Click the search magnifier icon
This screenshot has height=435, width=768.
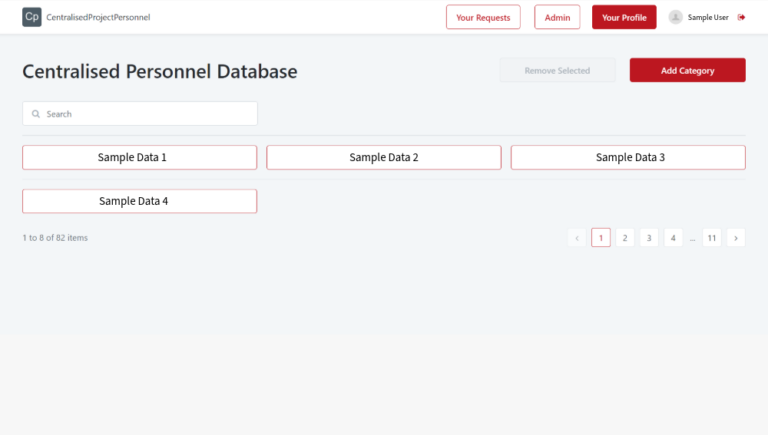(36, 114)
